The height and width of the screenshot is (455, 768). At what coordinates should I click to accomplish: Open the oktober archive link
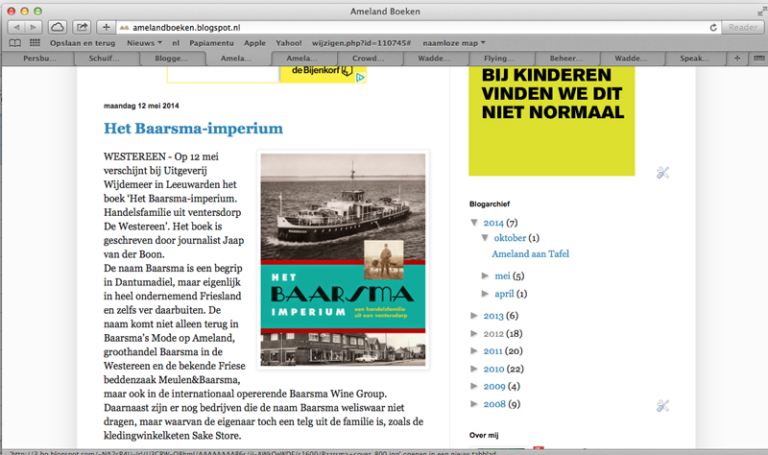510,238
